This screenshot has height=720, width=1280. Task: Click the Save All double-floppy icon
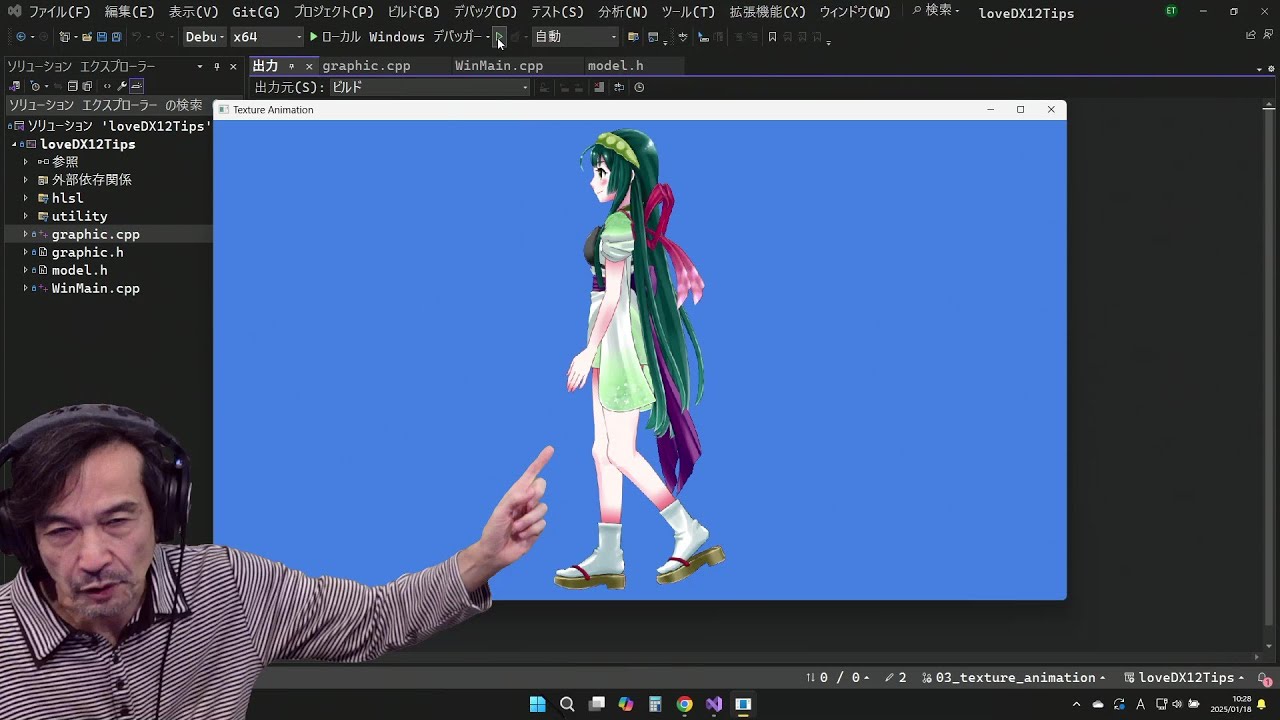click(x=116, y=37)
